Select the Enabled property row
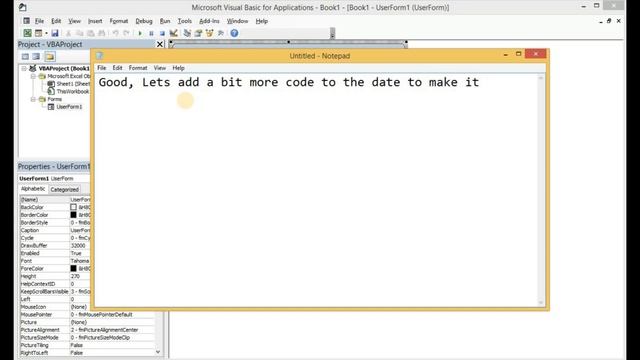This screenshot has height=360, width=640. (x=55, y=253)
